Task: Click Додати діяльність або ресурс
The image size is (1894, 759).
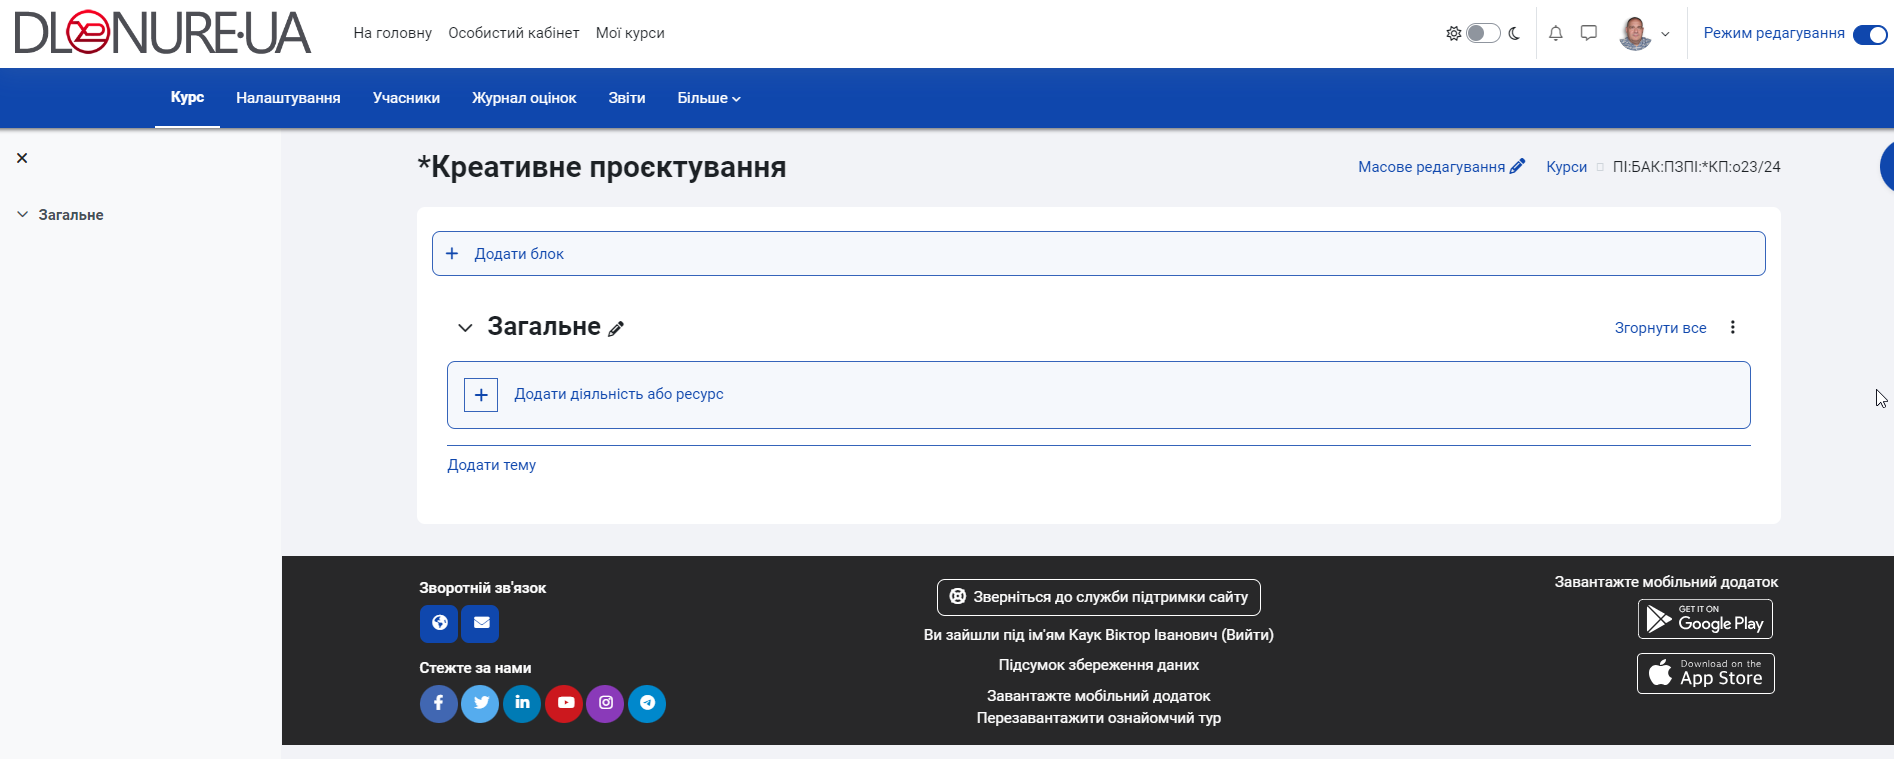Action: [x=1098, y=395]
